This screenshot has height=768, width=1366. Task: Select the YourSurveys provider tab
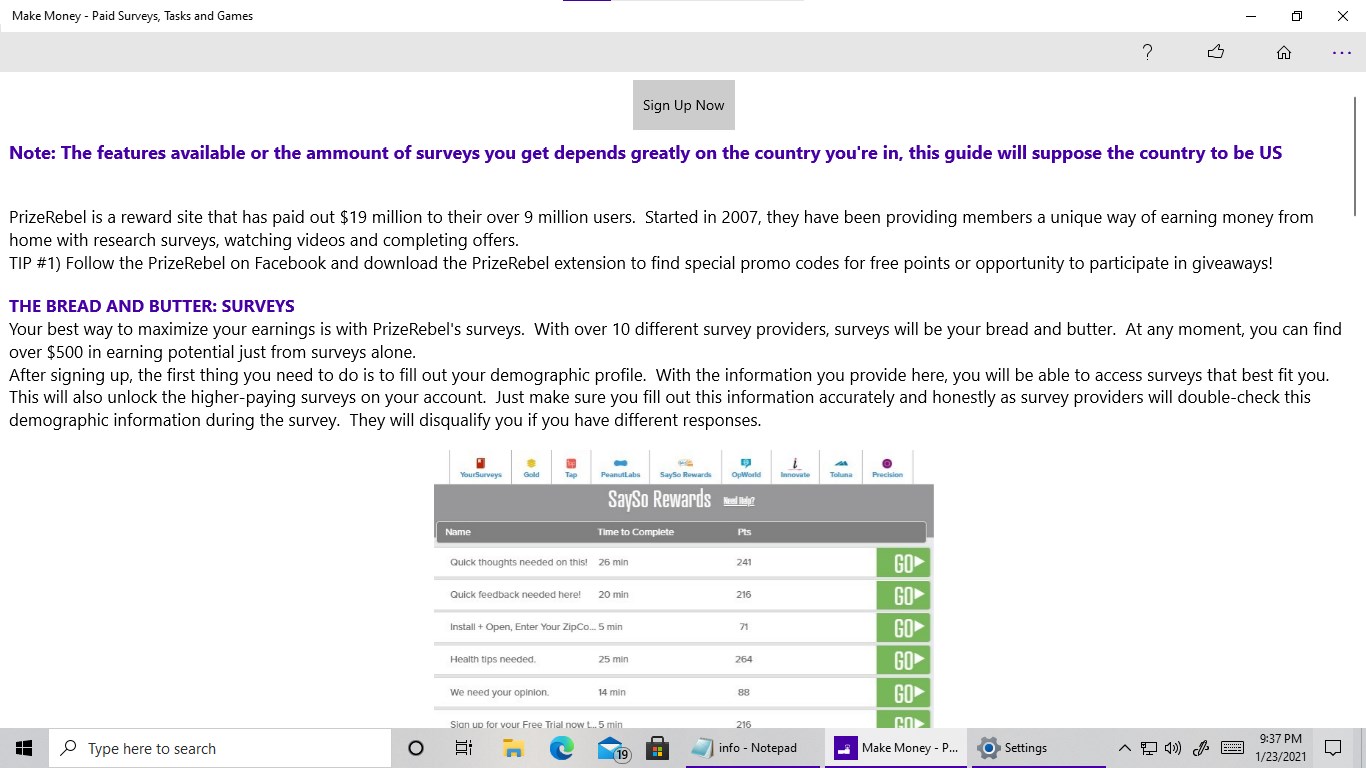tap(481, 467)
